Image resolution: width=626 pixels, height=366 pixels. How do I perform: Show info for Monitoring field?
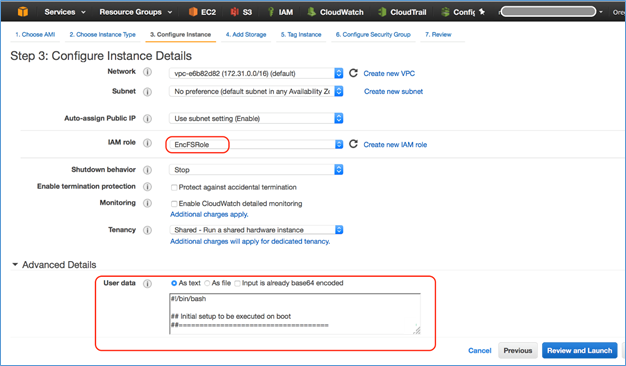pyautogui.click(x=147, y=203)
